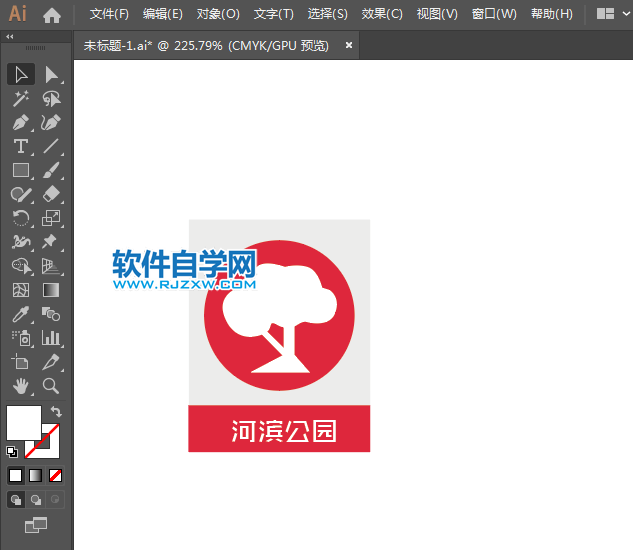Open the arrange documents layout icon
This screenshot has width=633, height=550.
pos(606,13)
